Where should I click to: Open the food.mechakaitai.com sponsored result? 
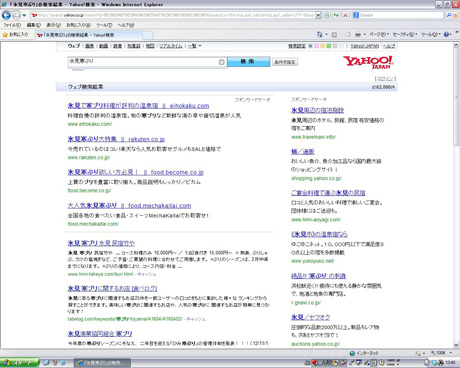(x=129, y=206)
